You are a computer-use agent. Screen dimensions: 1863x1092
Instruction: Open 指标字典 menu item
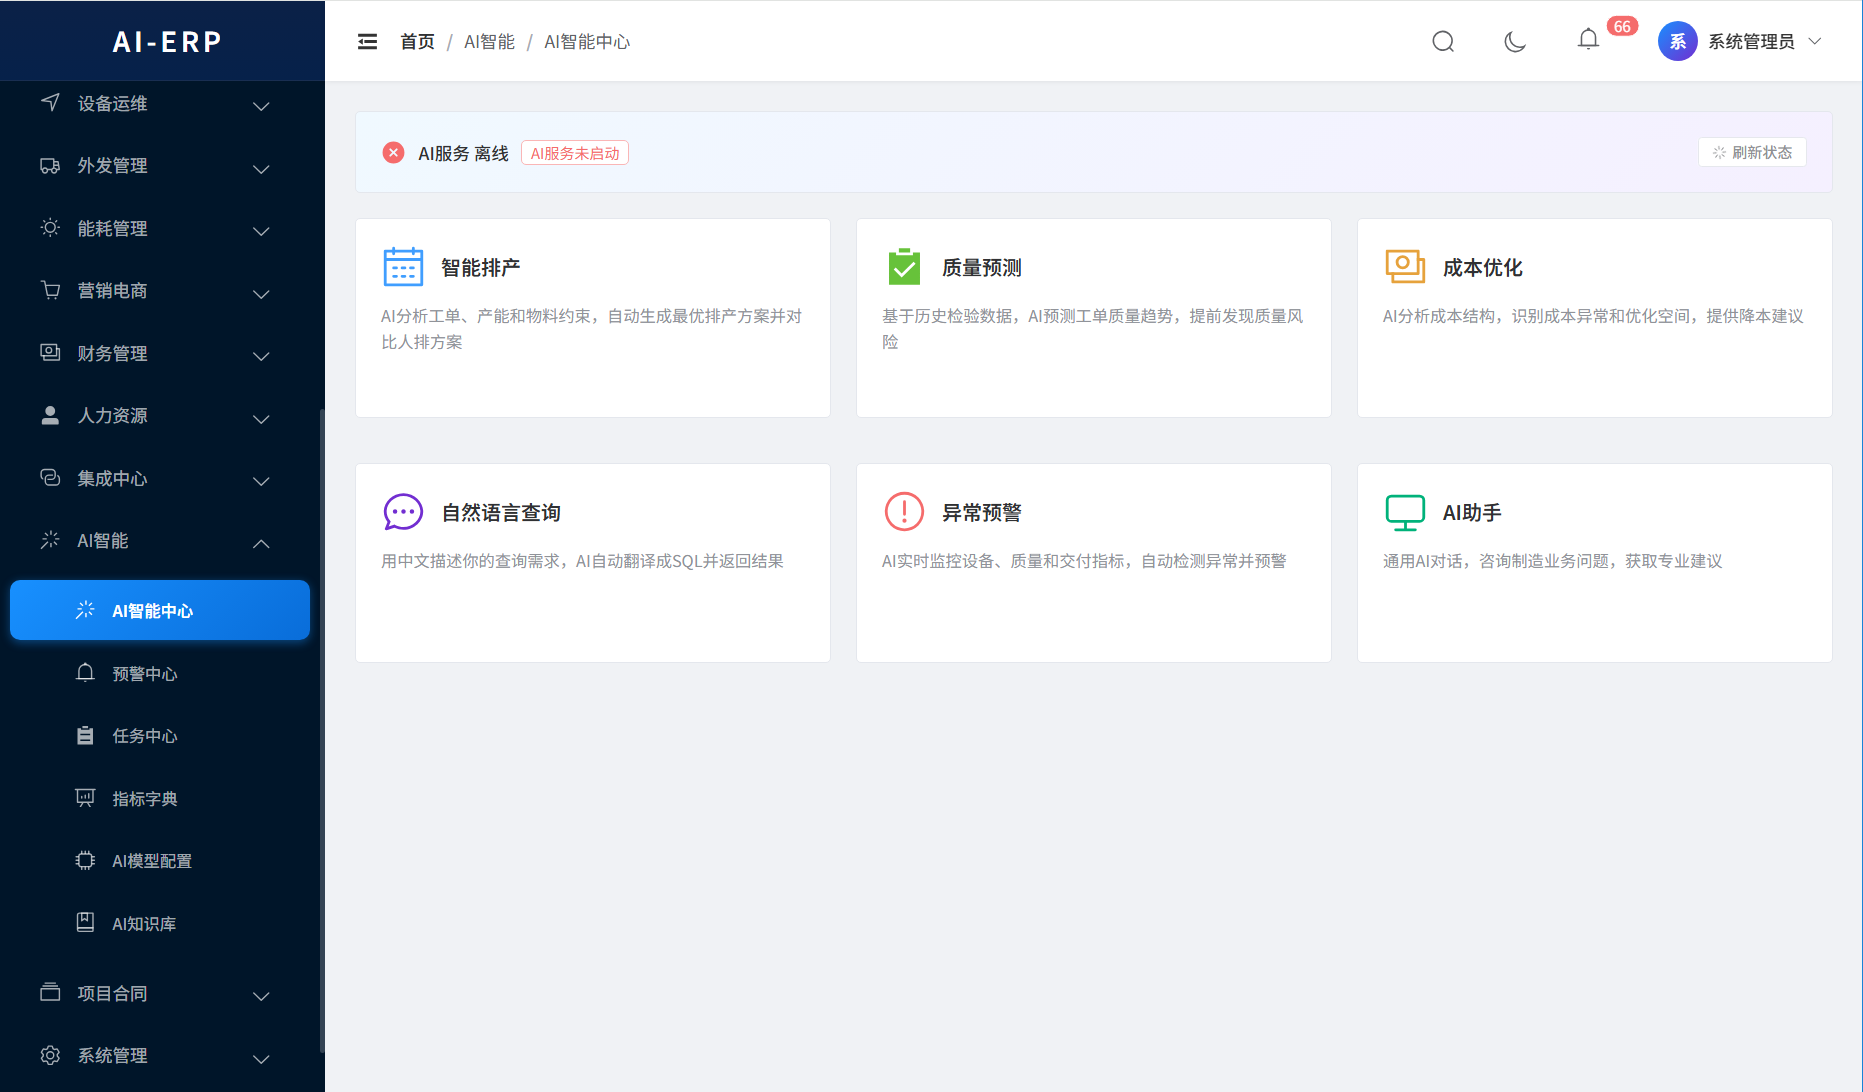[160, 798]
